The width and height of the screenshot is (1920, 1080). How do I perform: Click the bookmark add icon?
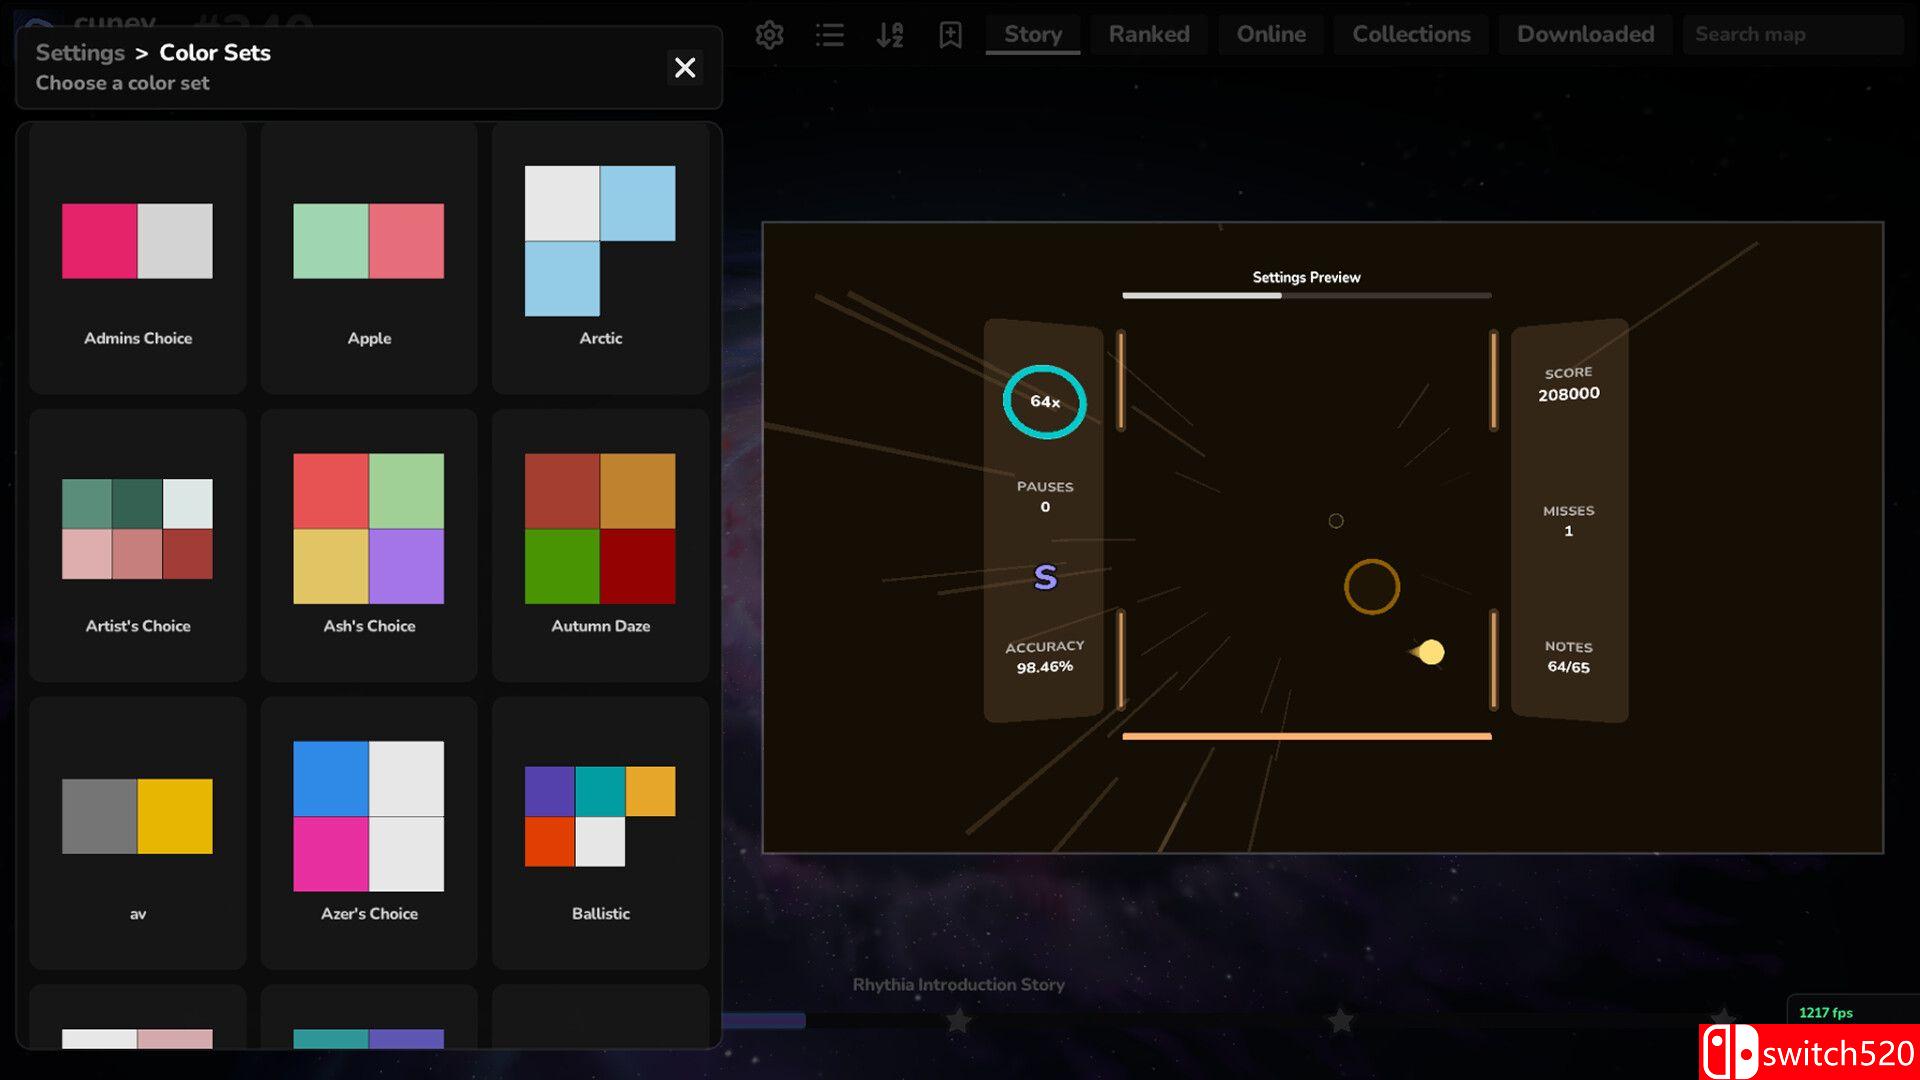950,35
